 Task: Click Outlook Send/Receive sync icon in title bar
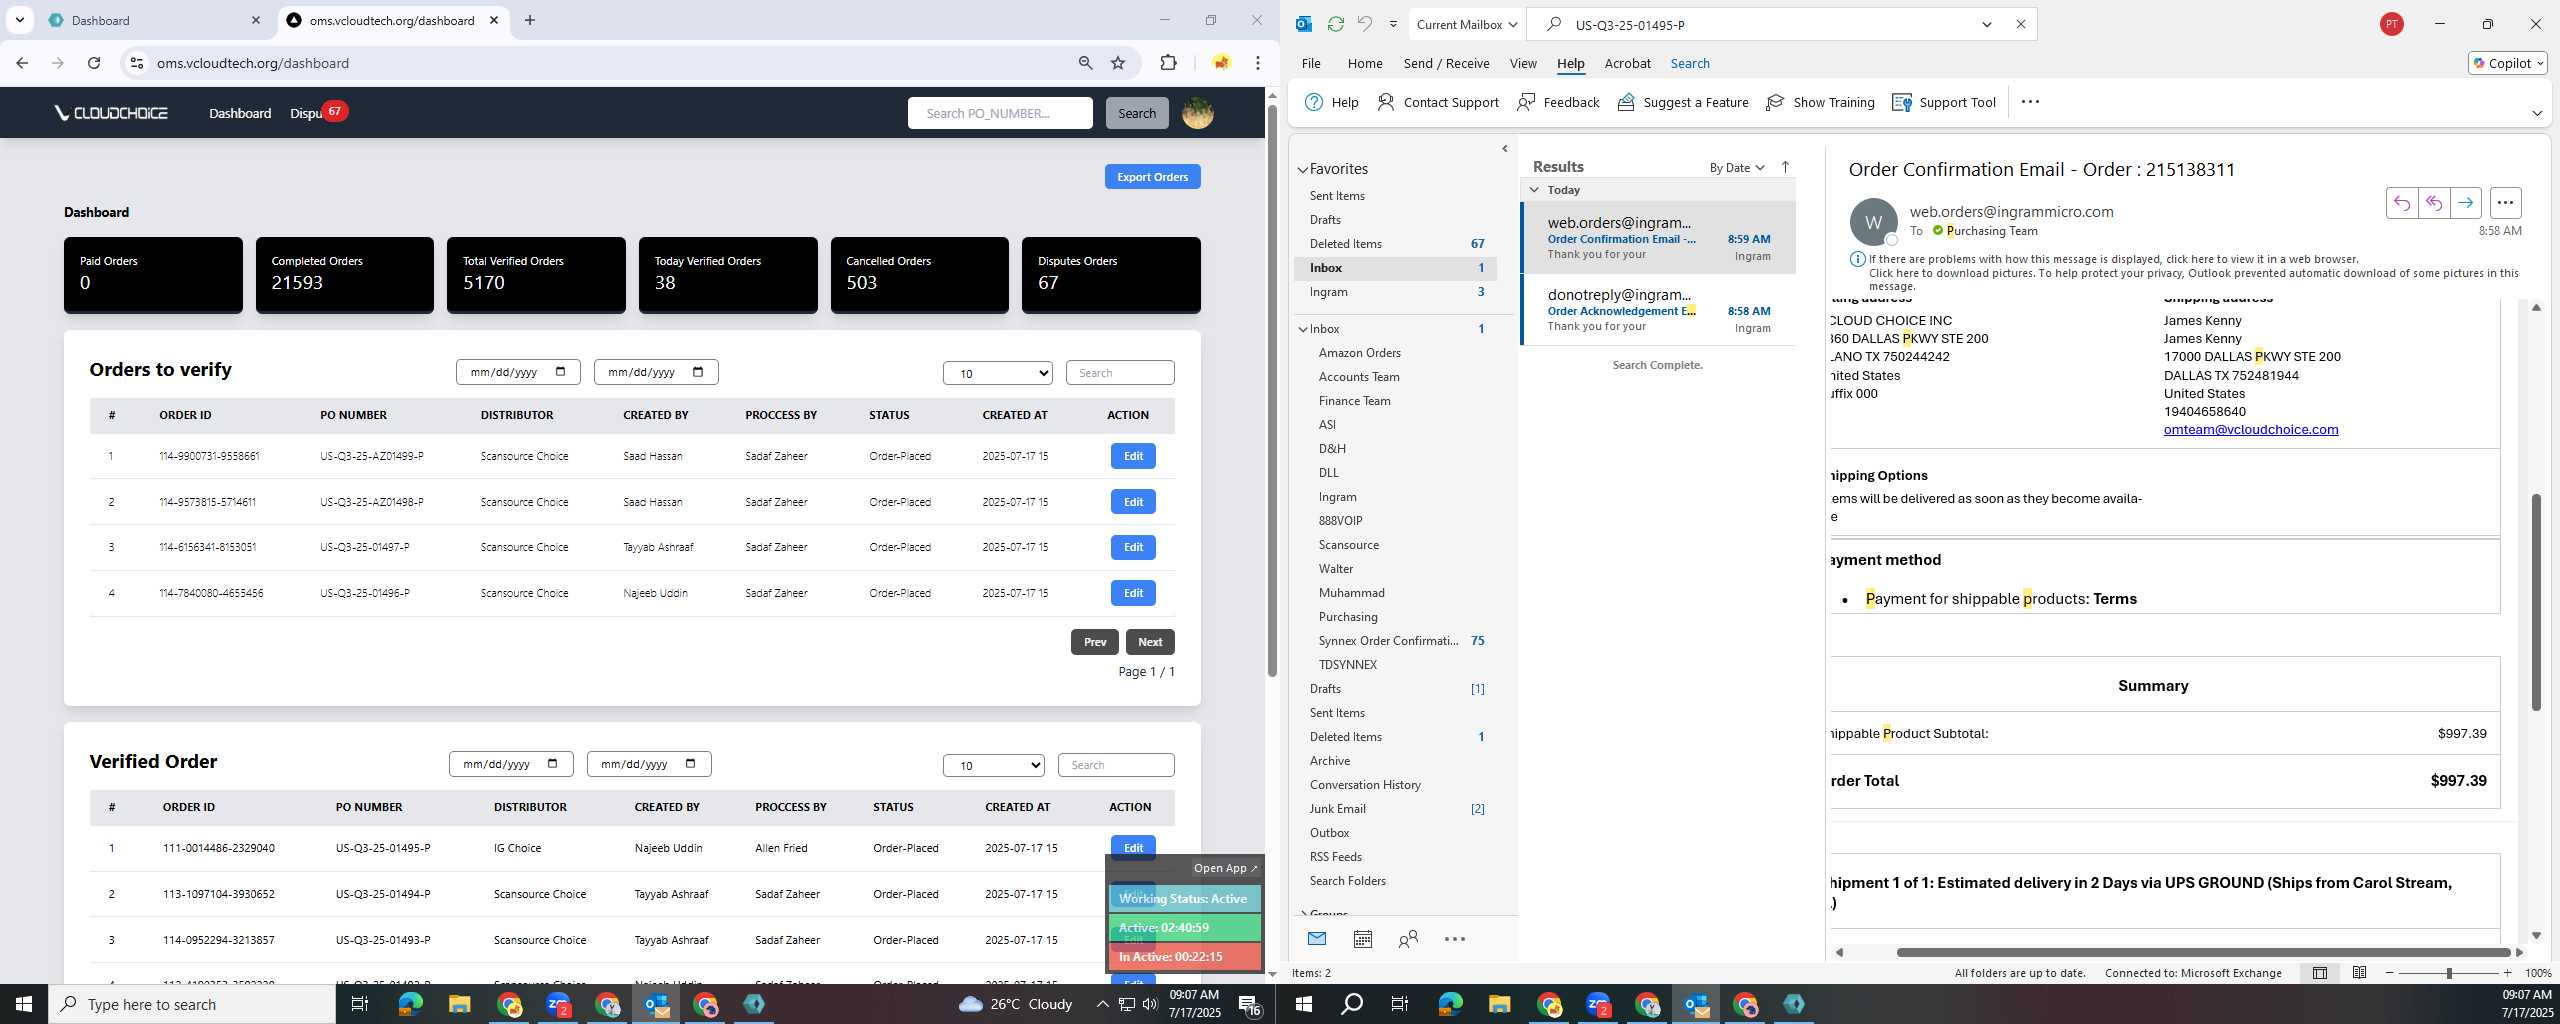1335,24
